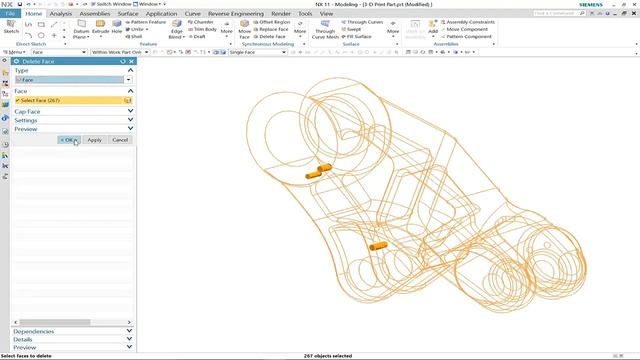Switch to the View tab
This screenshot has width=640, height=360.
click(326, 13)
